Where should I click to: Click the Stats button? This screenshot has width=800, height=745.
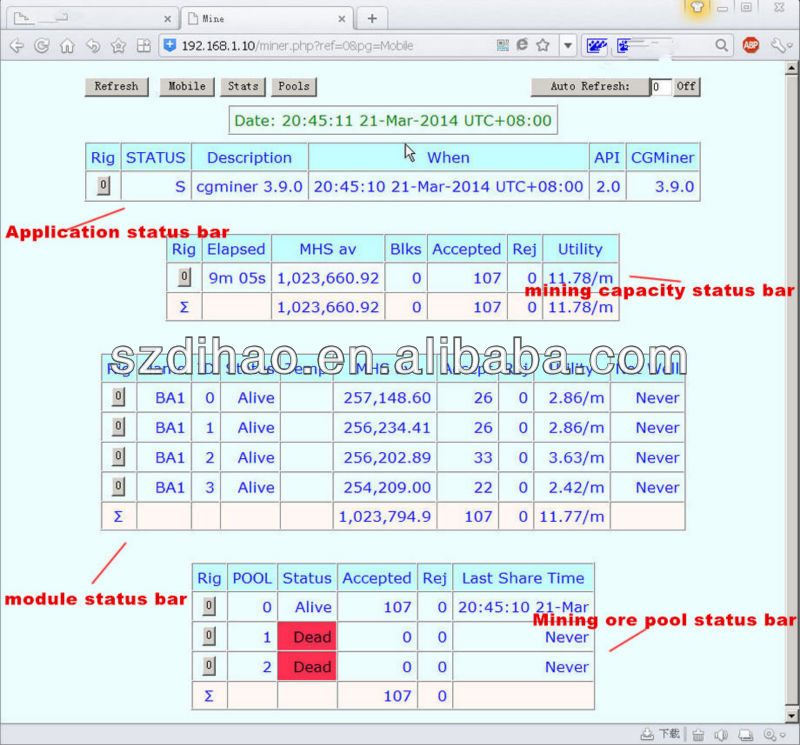tap(243, 86)
